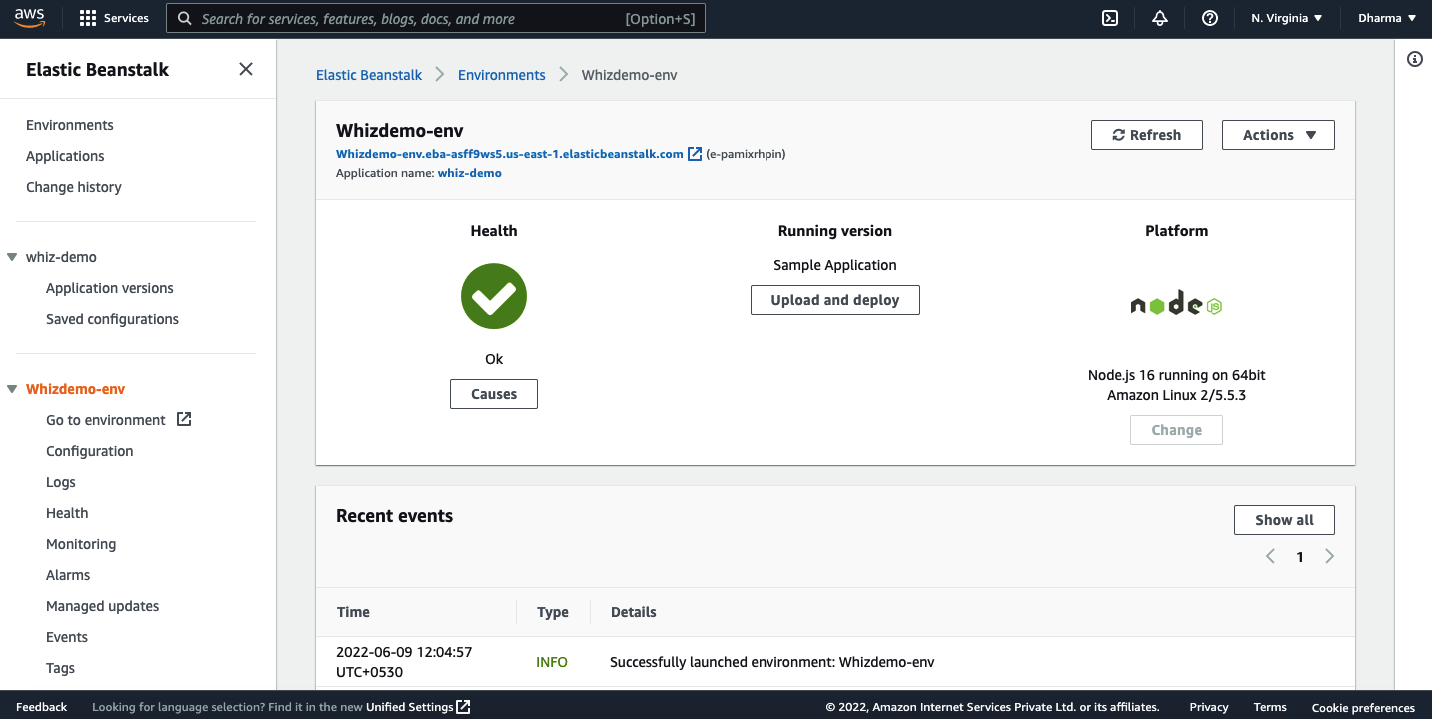The width and height of the screenshot is (1432, 719).
Task: Click the Causes button
Action: coord(494,394)
